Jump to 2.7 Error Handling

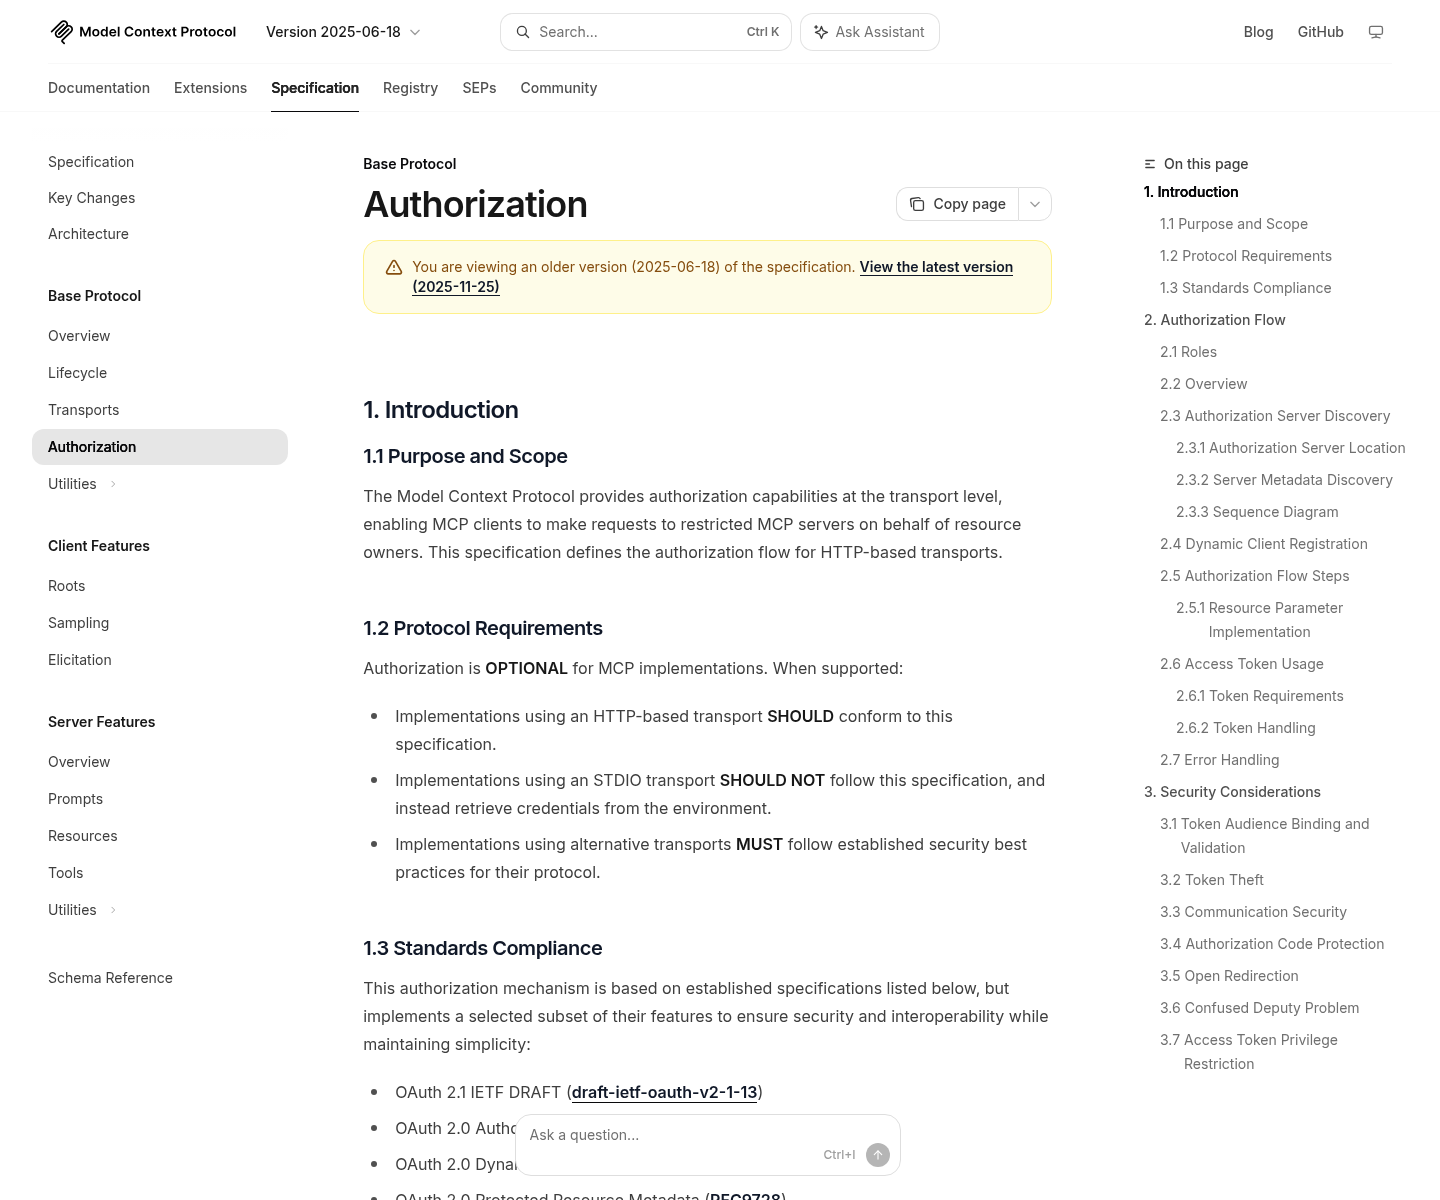[x=1219, y=760]
